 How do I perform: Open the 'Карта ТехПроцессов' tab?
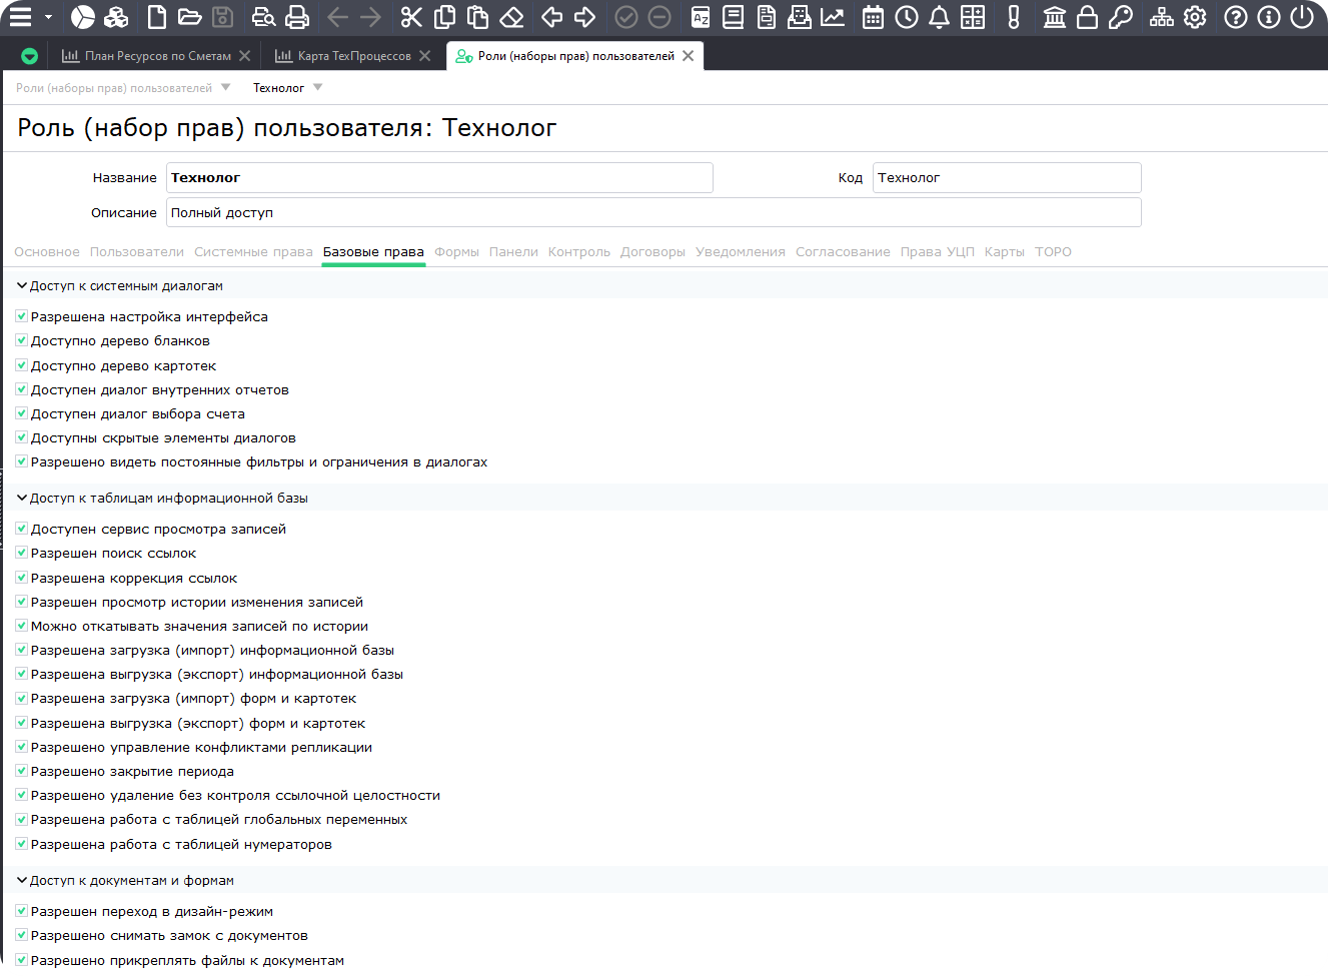click(353, 56)
